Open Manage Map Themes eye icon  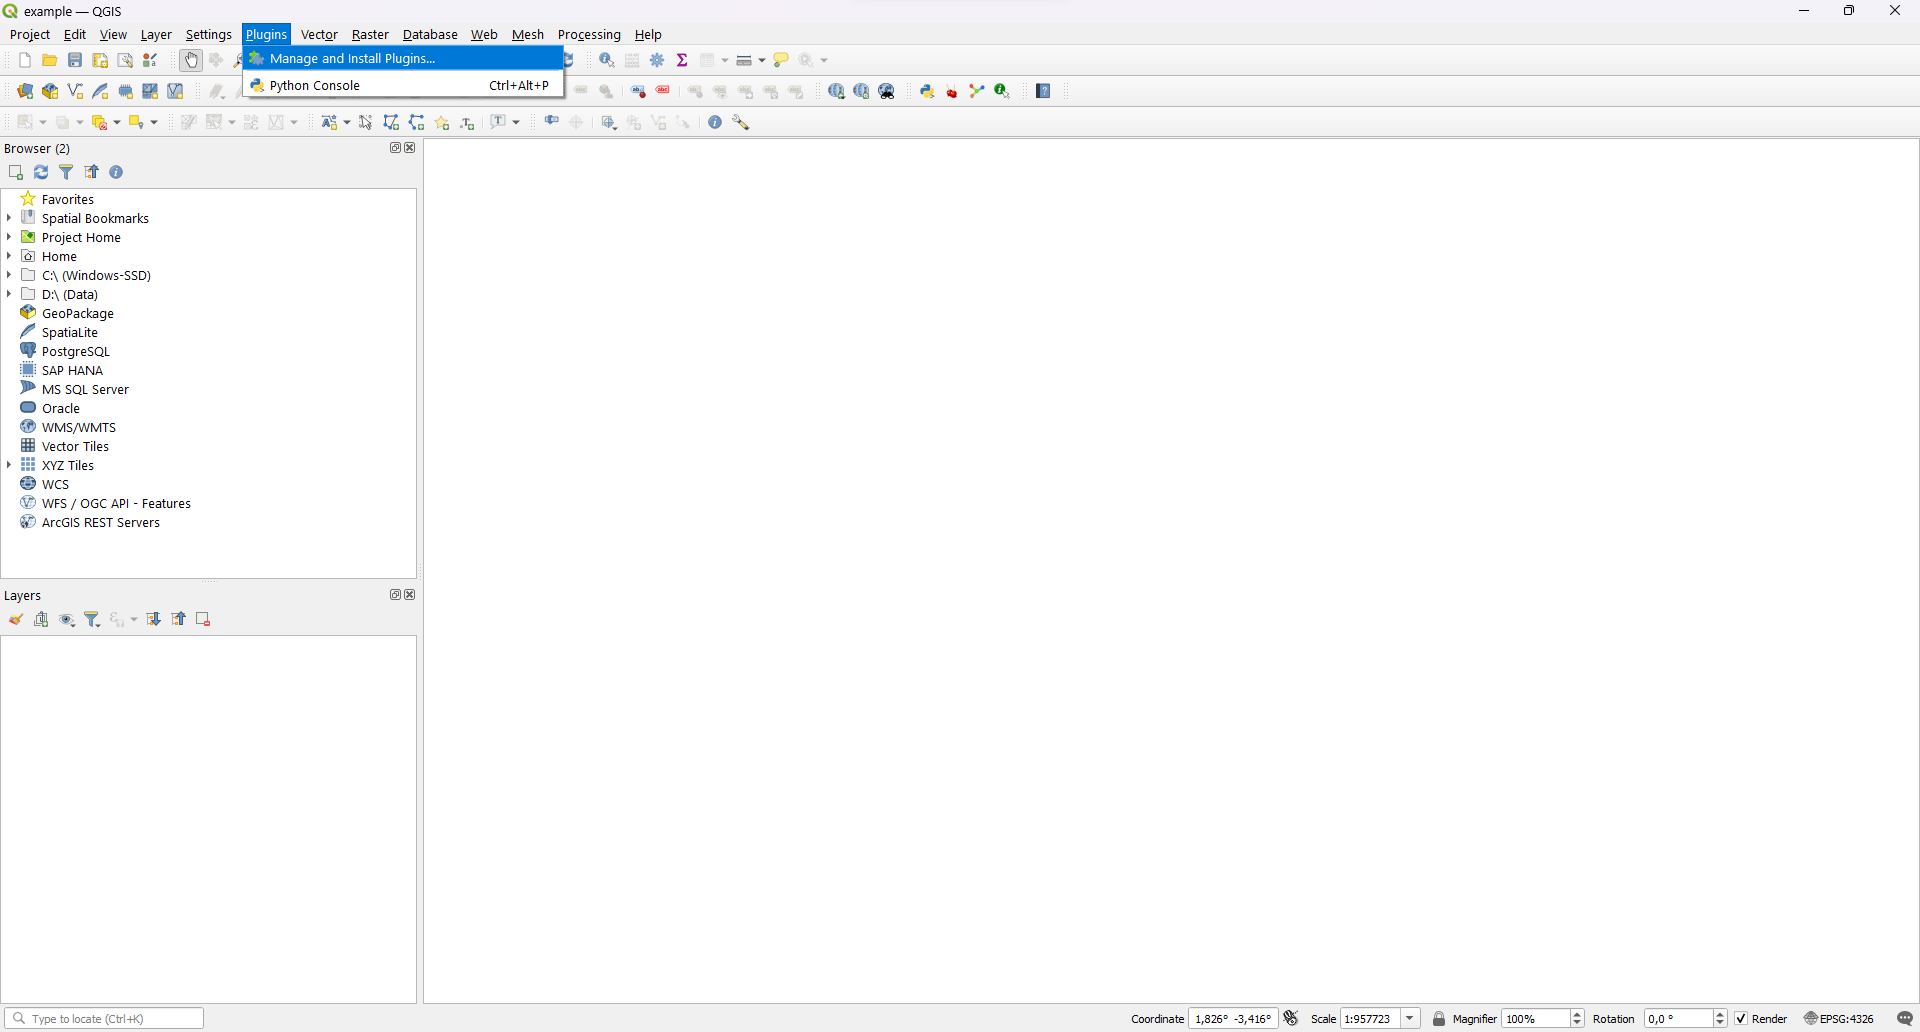tap(67, 620)
